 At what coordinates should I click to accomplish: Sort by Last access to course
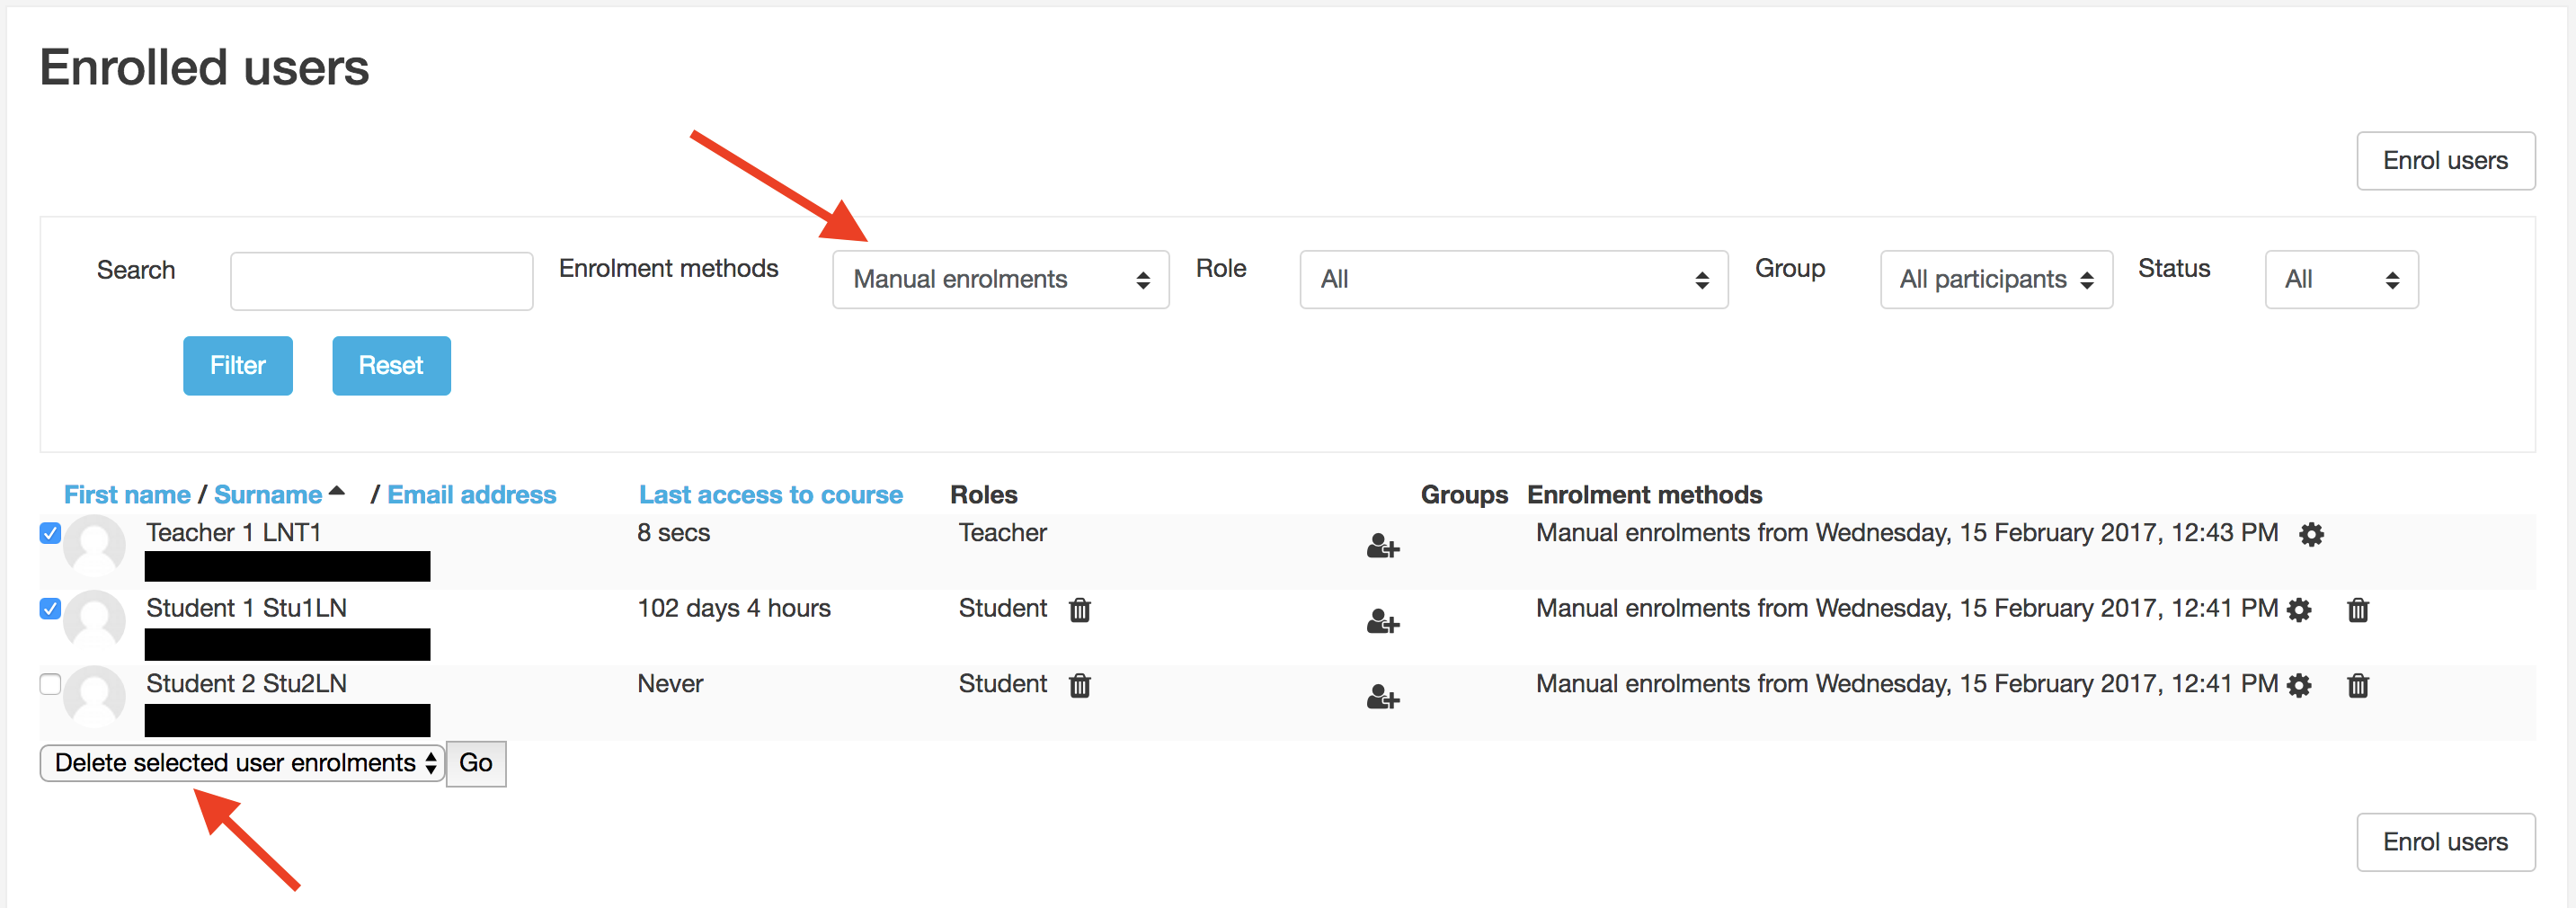771,495
